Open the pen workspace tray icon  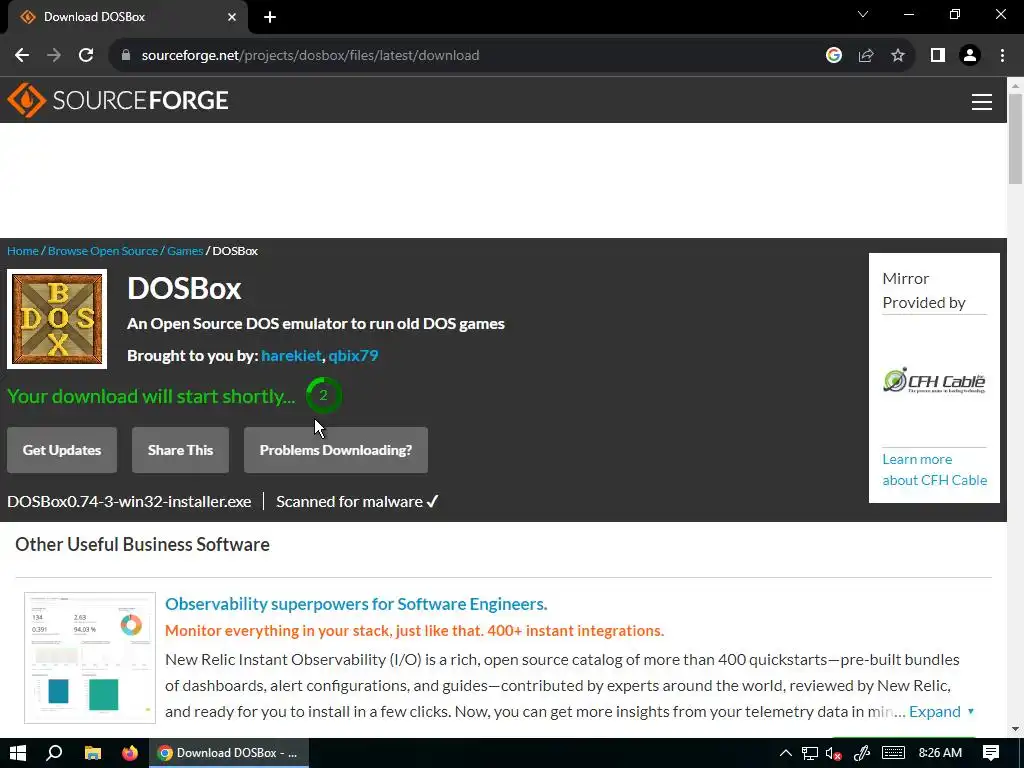(x=862, y=753)
